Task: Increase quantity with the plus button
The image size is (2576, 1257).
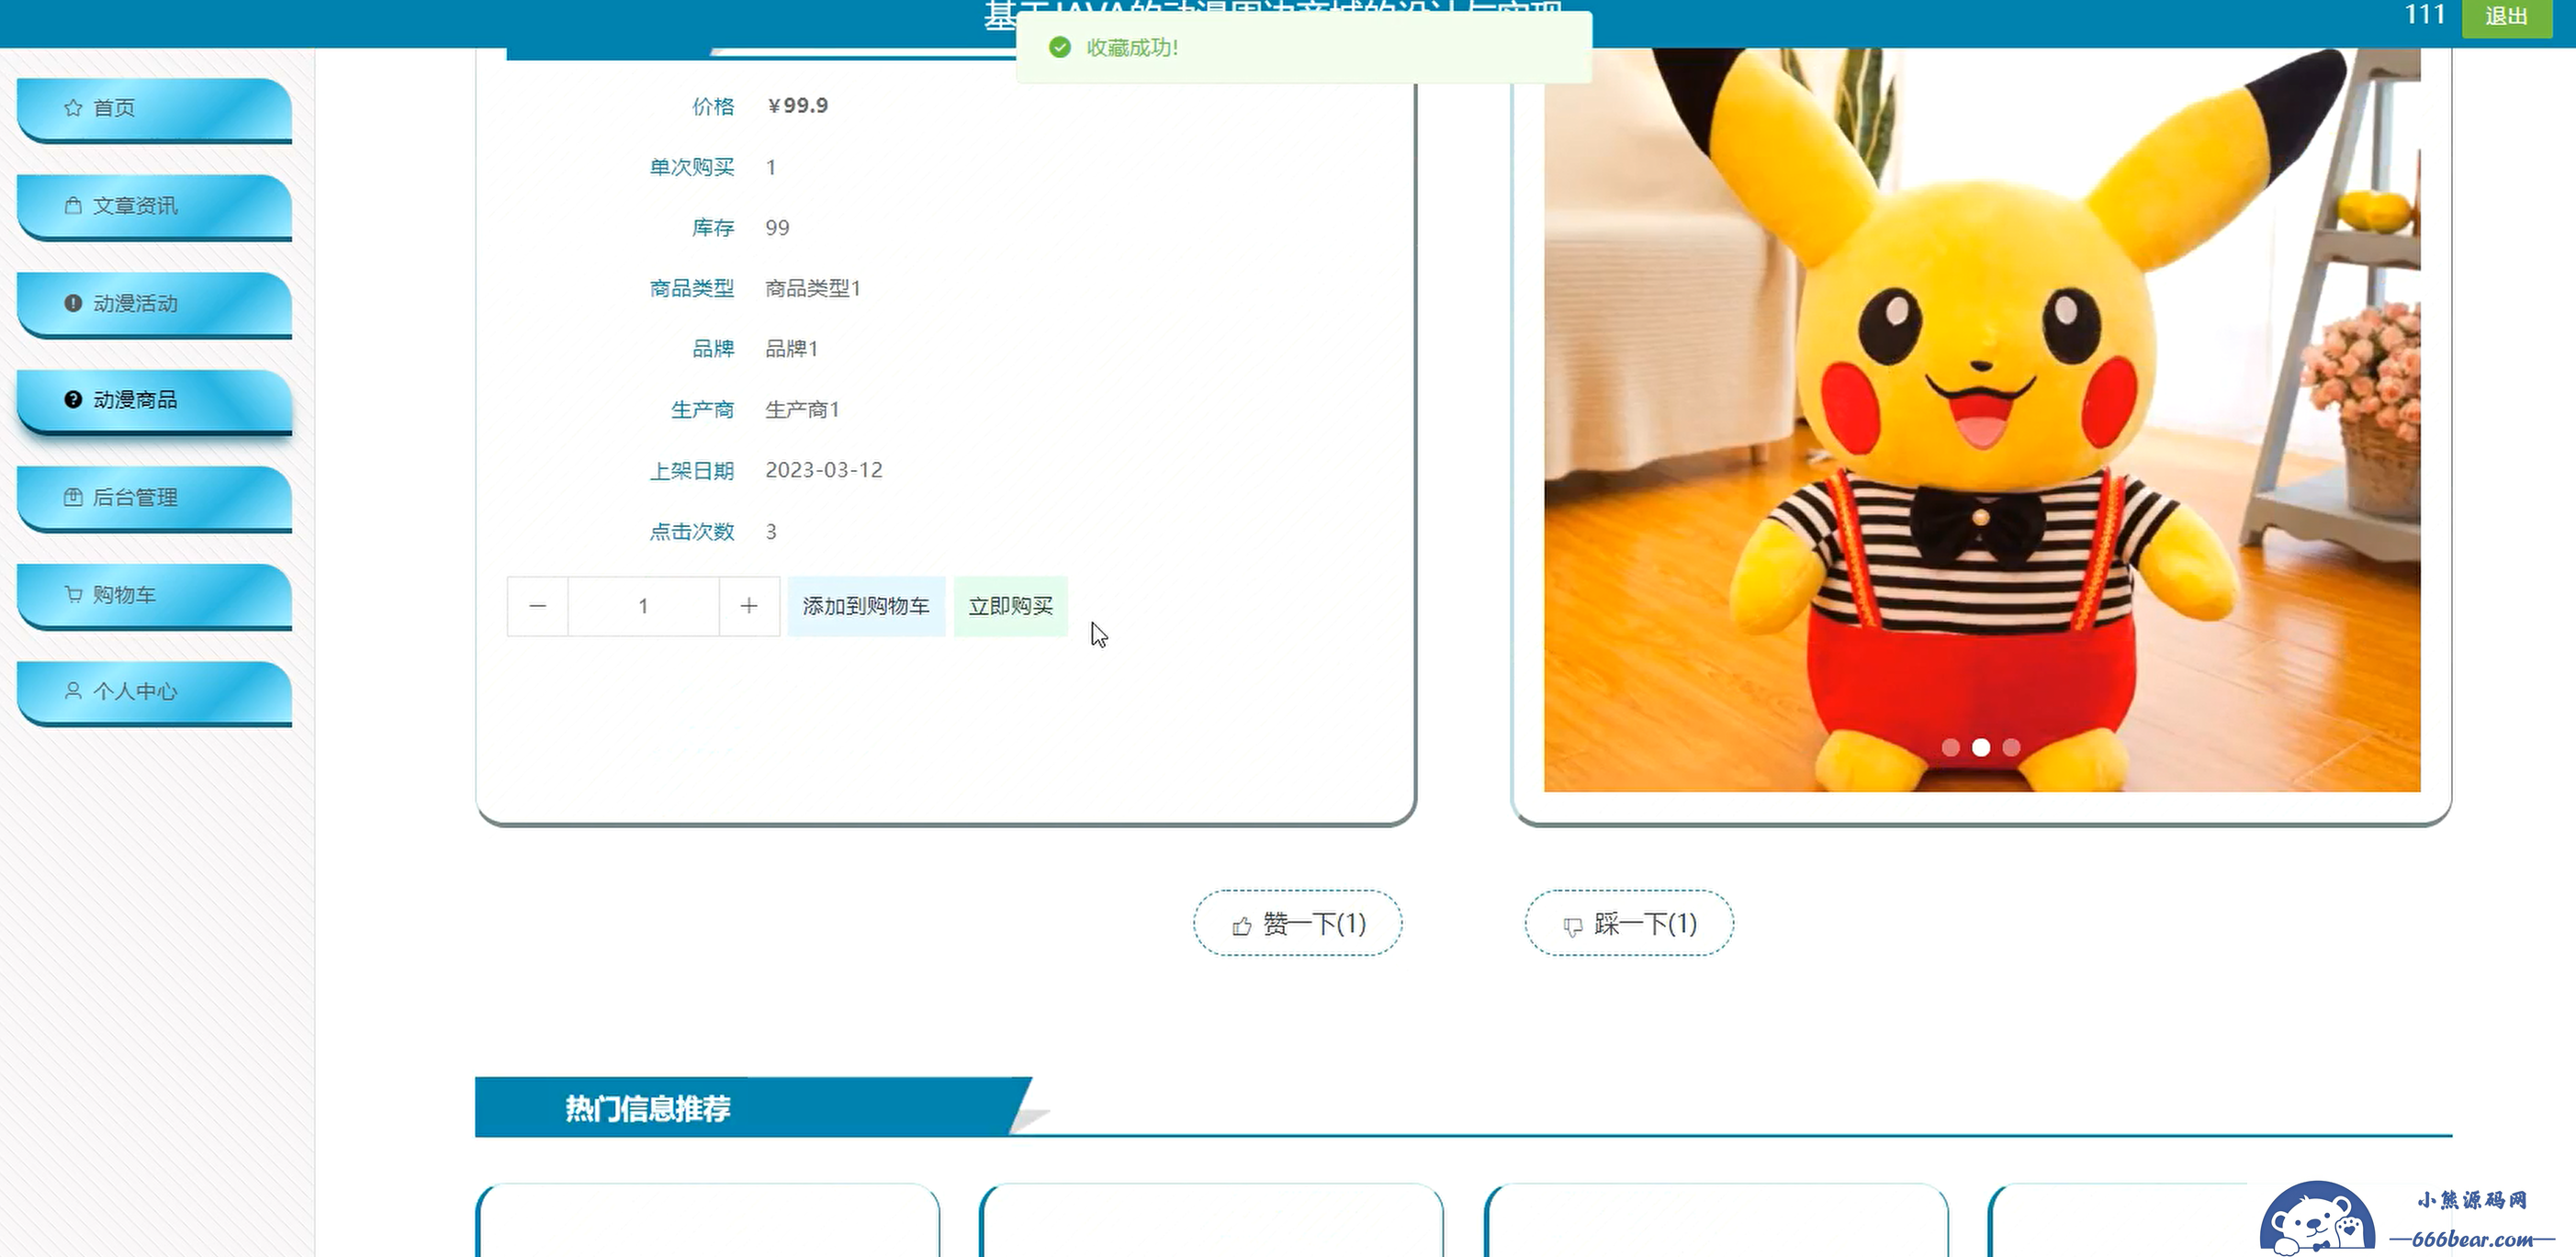Action: pos(749,606)
